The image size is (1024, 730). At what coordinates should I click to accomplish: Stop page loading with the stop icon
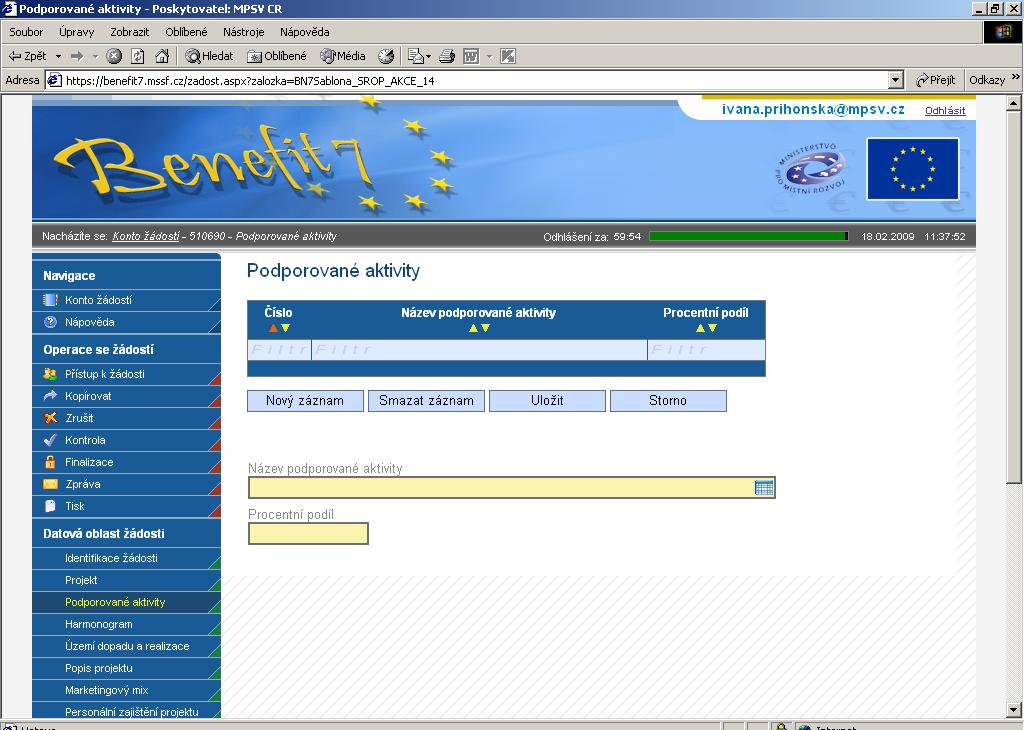(x=114, y=56)
